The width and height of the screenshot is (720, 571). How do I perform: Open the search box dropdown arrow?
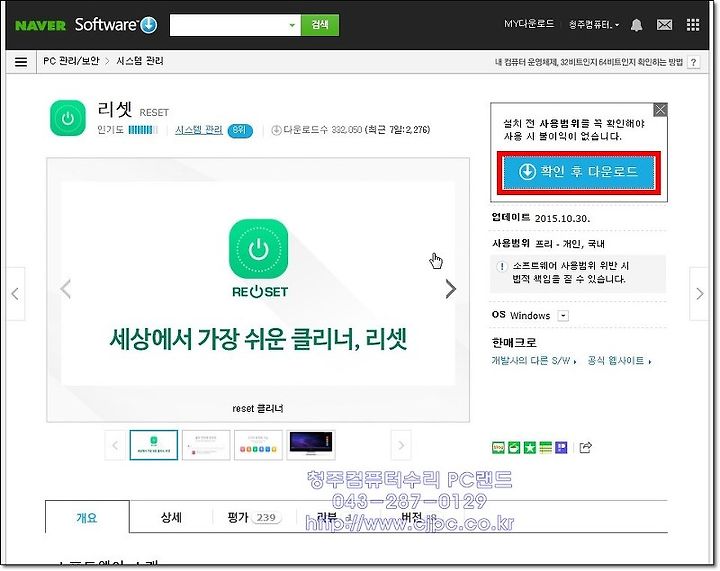pyautogui.click(x=292, y=25)
